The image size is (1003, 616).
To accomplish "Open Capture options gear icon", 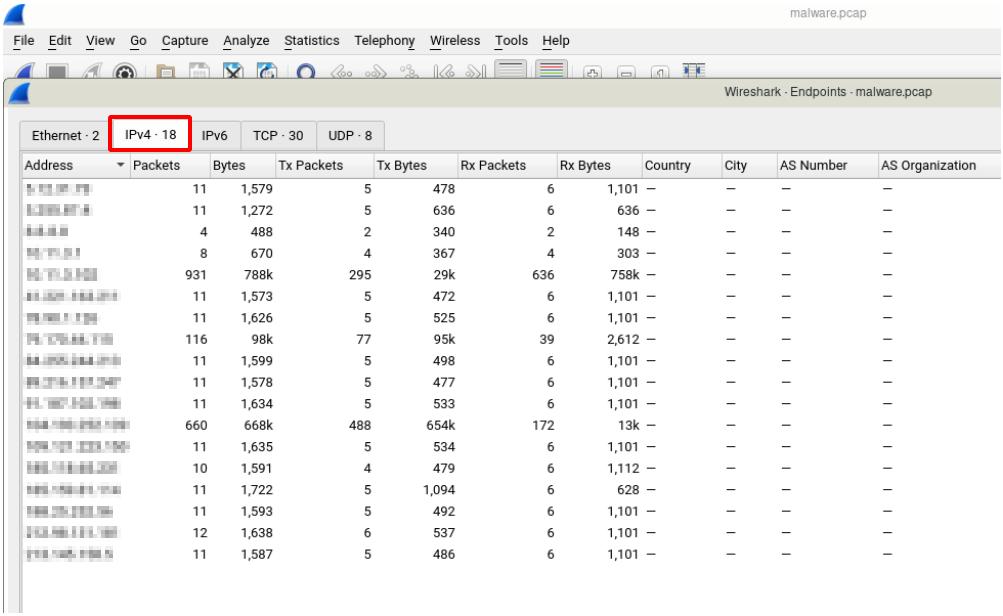I will point(125,72).
